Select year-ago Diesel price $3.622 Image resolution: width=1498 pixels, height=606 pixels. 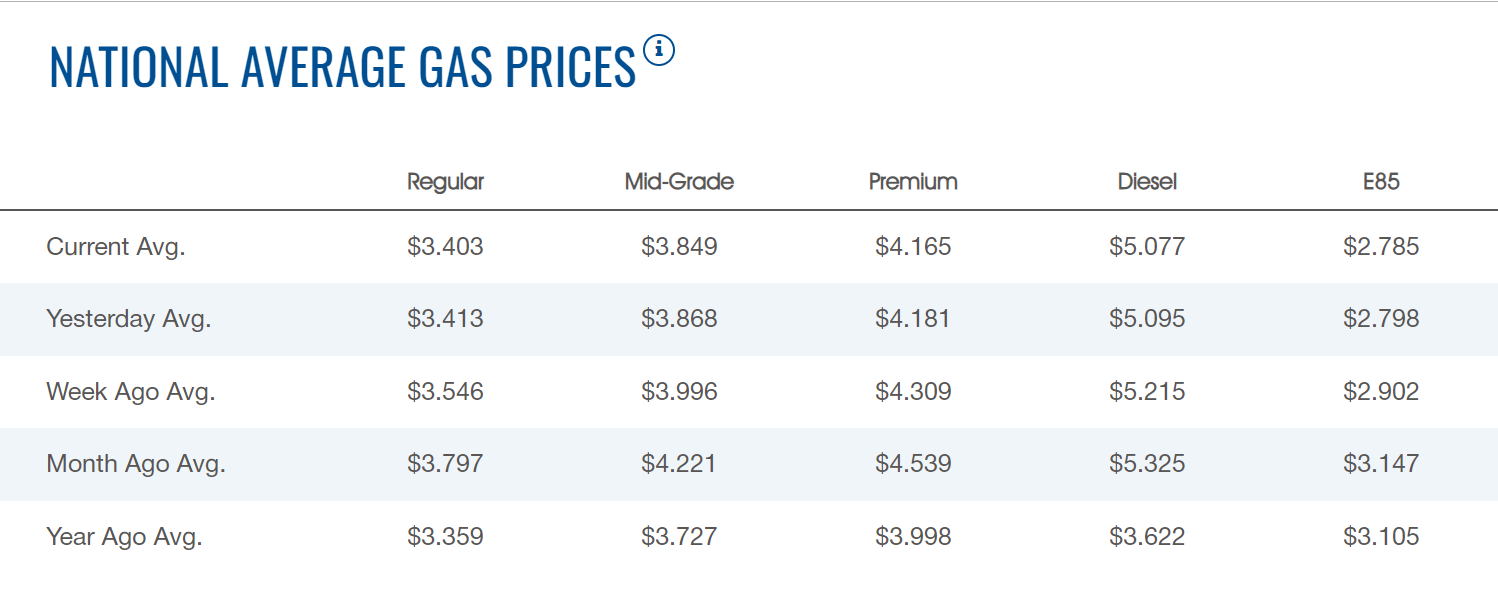[x=1147, y=537]
